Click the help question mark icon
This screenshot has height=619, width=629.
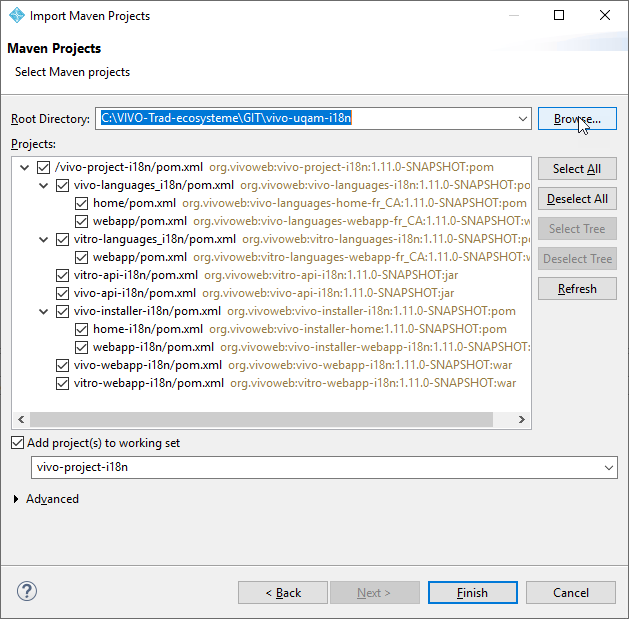point(27,591)
